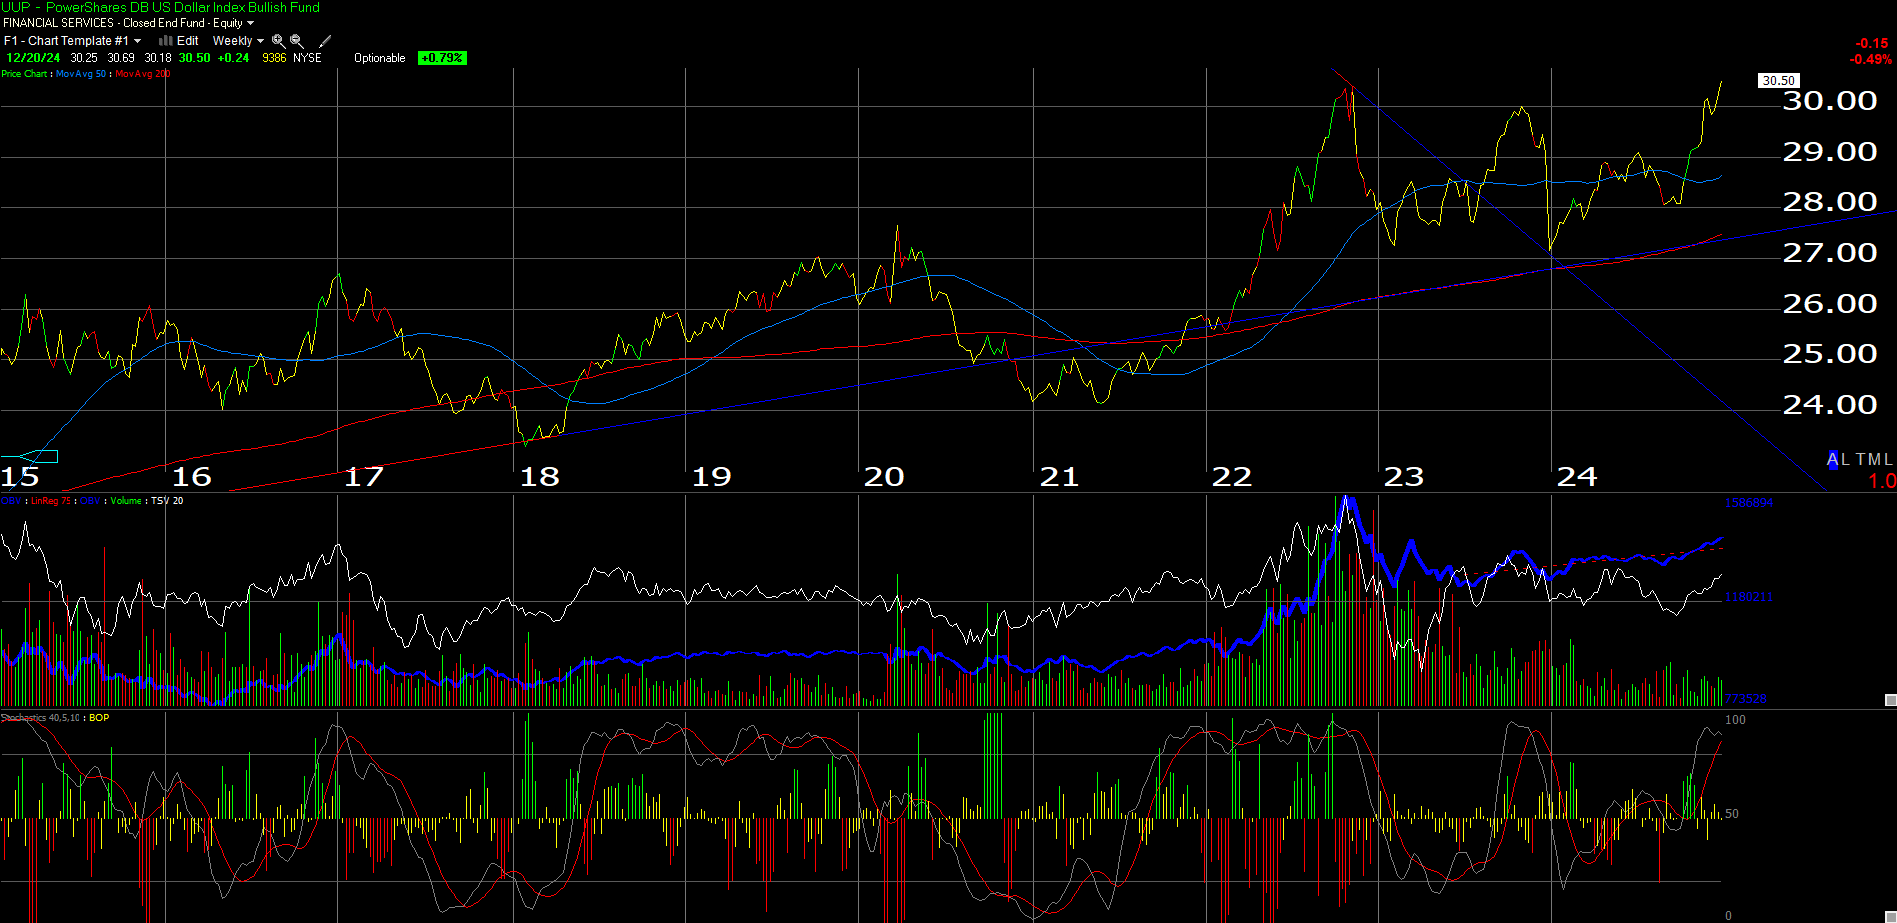Viewport: 1897px width, 923px height.
Task: Click the 30.69 high price value
Action: [x=121, y=58]
